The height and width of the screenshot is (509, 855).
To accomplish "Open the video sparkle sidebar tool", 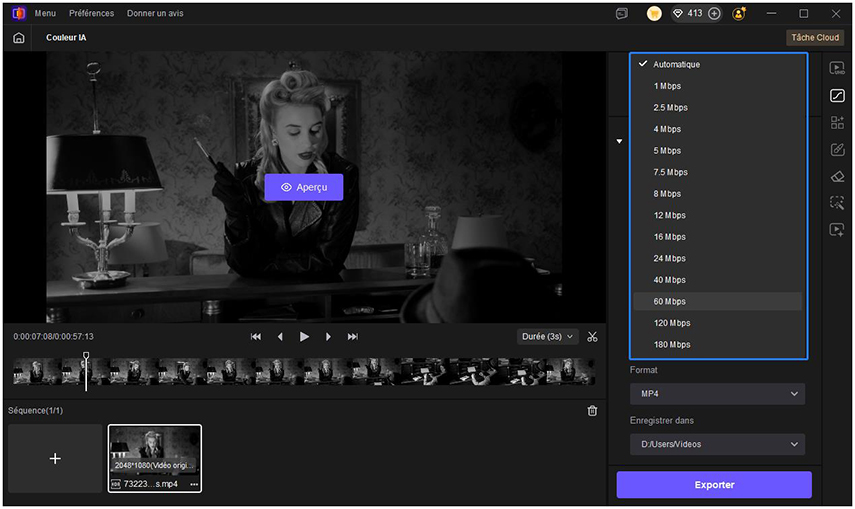I will tap(837, 230).
